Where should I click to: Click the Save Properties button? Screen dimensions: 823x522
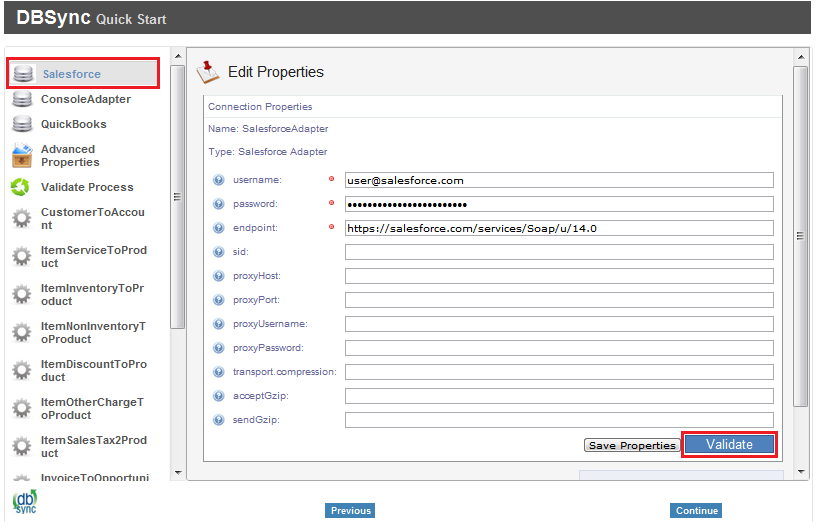[x=632, y=445]
